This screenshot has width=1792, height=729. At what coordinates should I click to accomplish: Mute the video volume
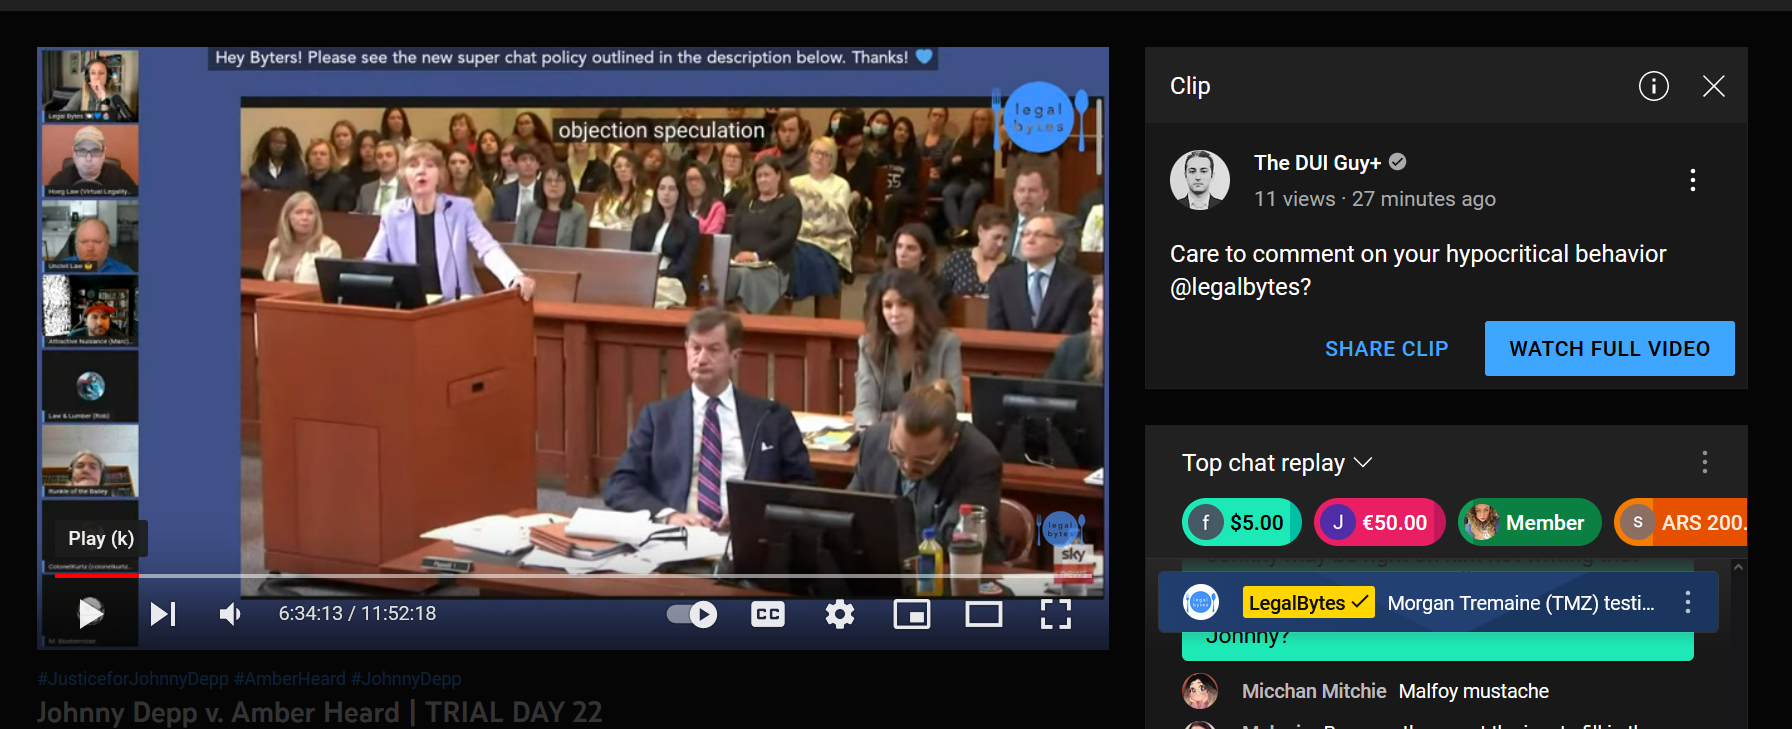[230, 613]
